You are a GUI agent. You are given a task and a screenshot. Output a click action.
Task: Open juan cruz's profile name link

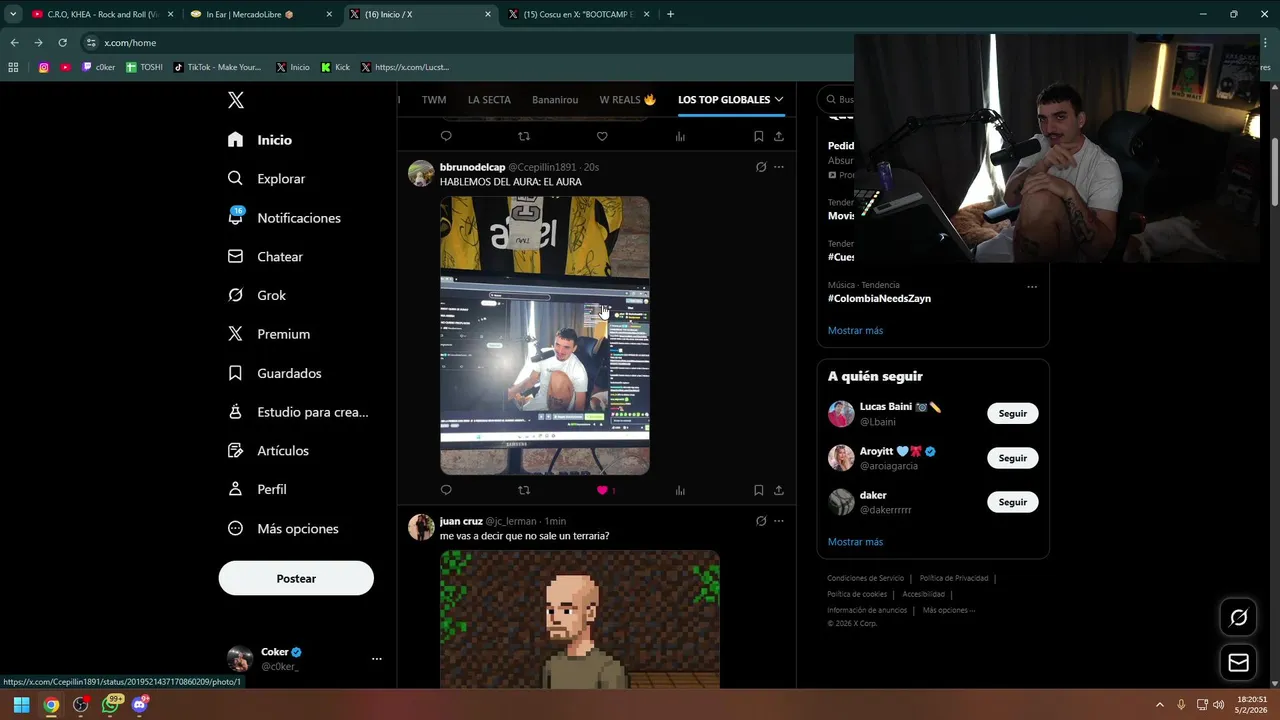[461, 521]
